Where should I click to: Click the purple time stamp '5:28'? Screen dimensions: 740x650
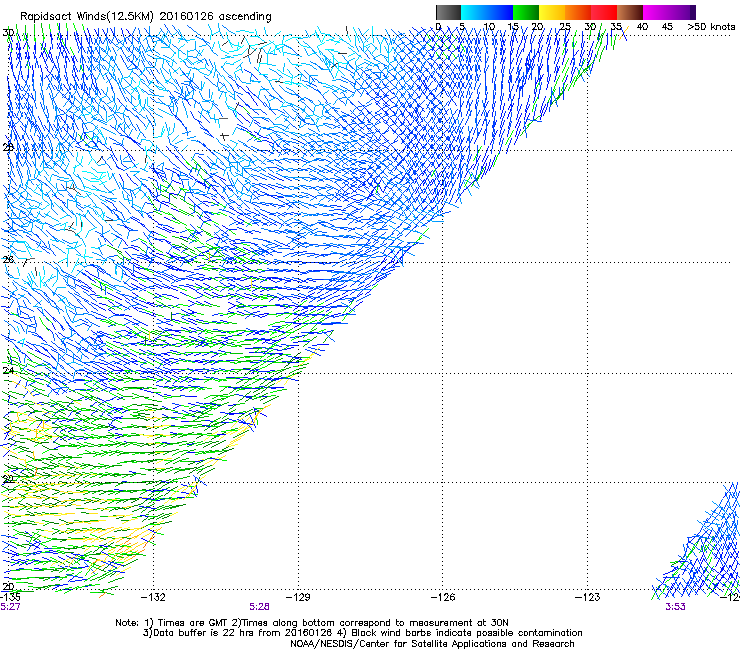(x=260, y=607)
